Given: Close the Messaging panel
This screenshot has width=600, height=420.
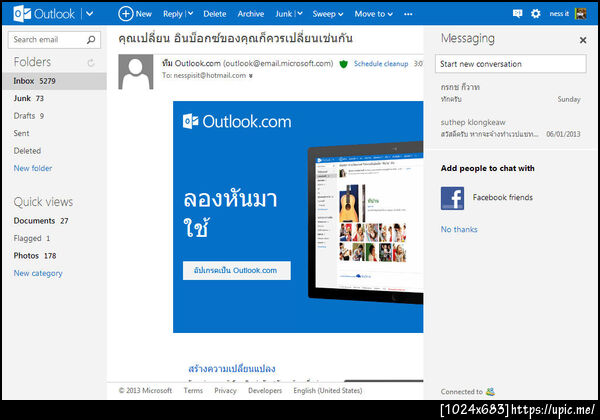Looking at the screenshot, I should pos(583,40).
